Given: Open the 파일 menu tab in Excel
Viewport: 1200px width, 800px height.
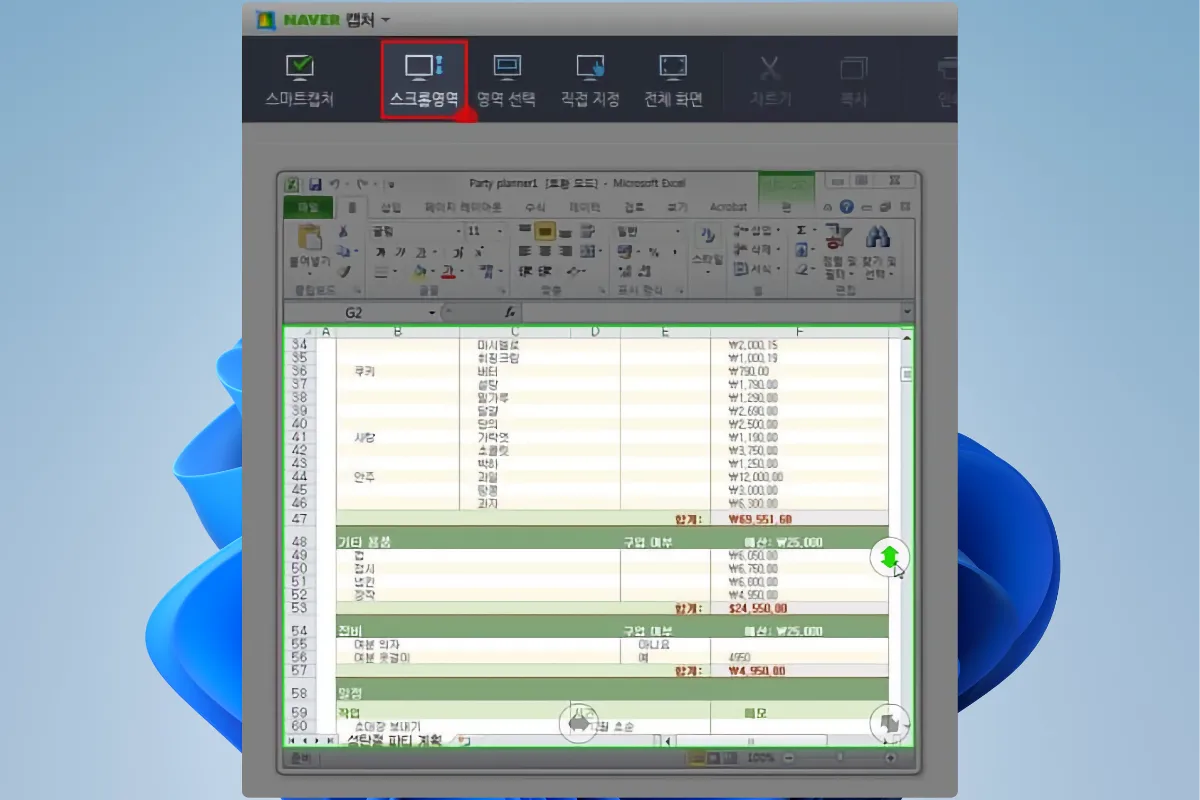Looking at the screenshot, I should (x=306, y=207).
